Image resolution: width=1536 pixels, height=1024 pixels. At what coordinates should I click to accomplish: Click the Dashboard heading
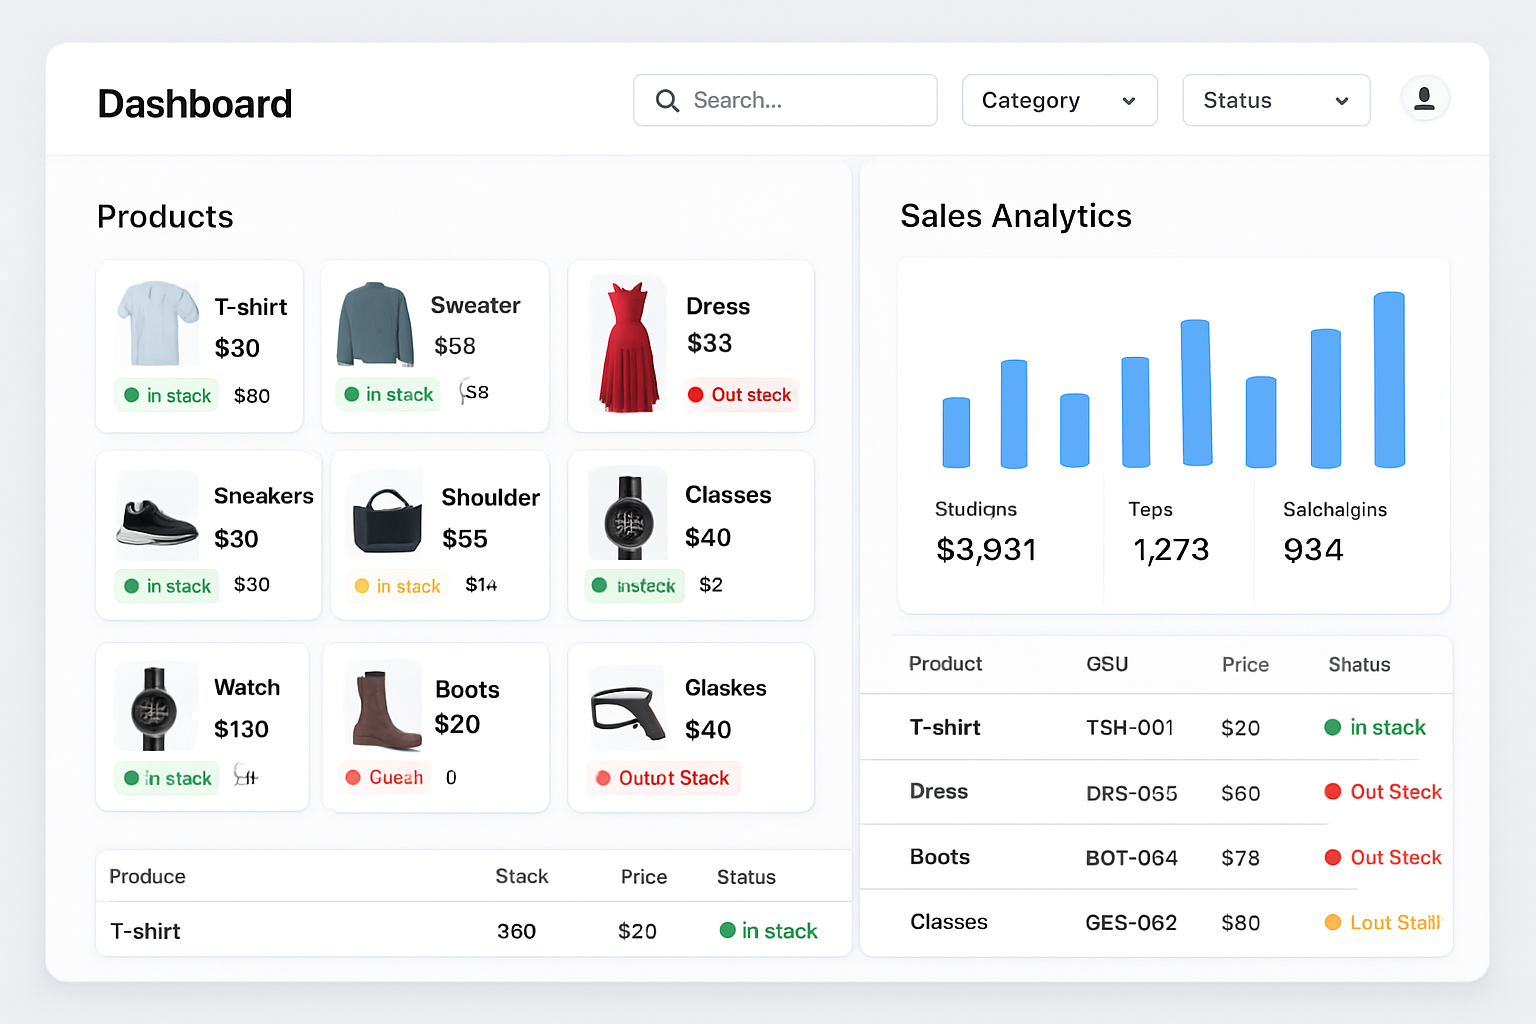(194, 103)
